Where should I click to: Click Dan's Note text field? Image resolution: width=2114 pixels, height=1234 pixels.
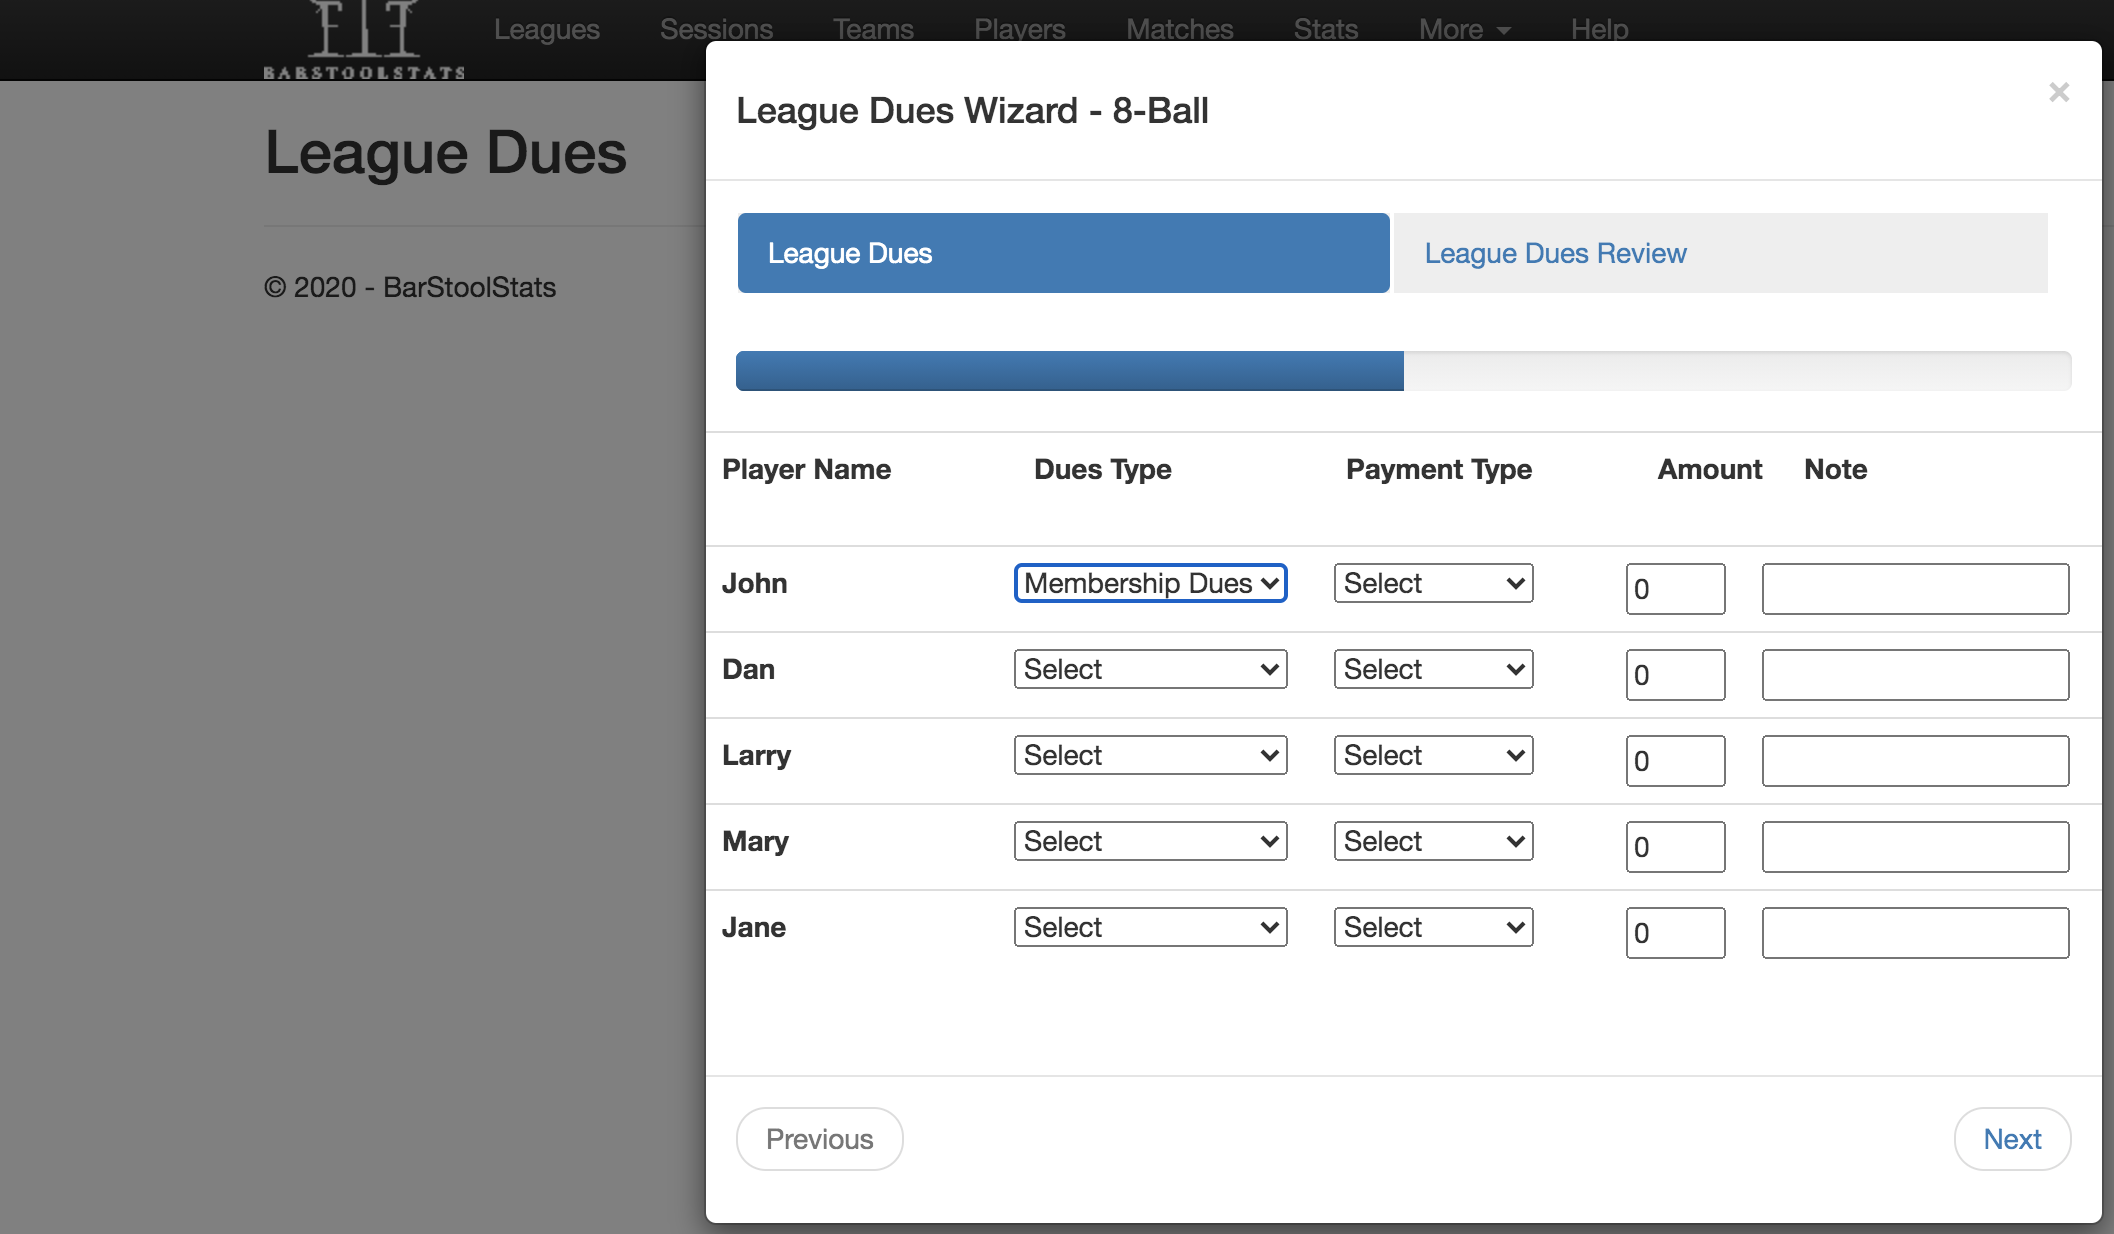click(x=1914, y=675)
